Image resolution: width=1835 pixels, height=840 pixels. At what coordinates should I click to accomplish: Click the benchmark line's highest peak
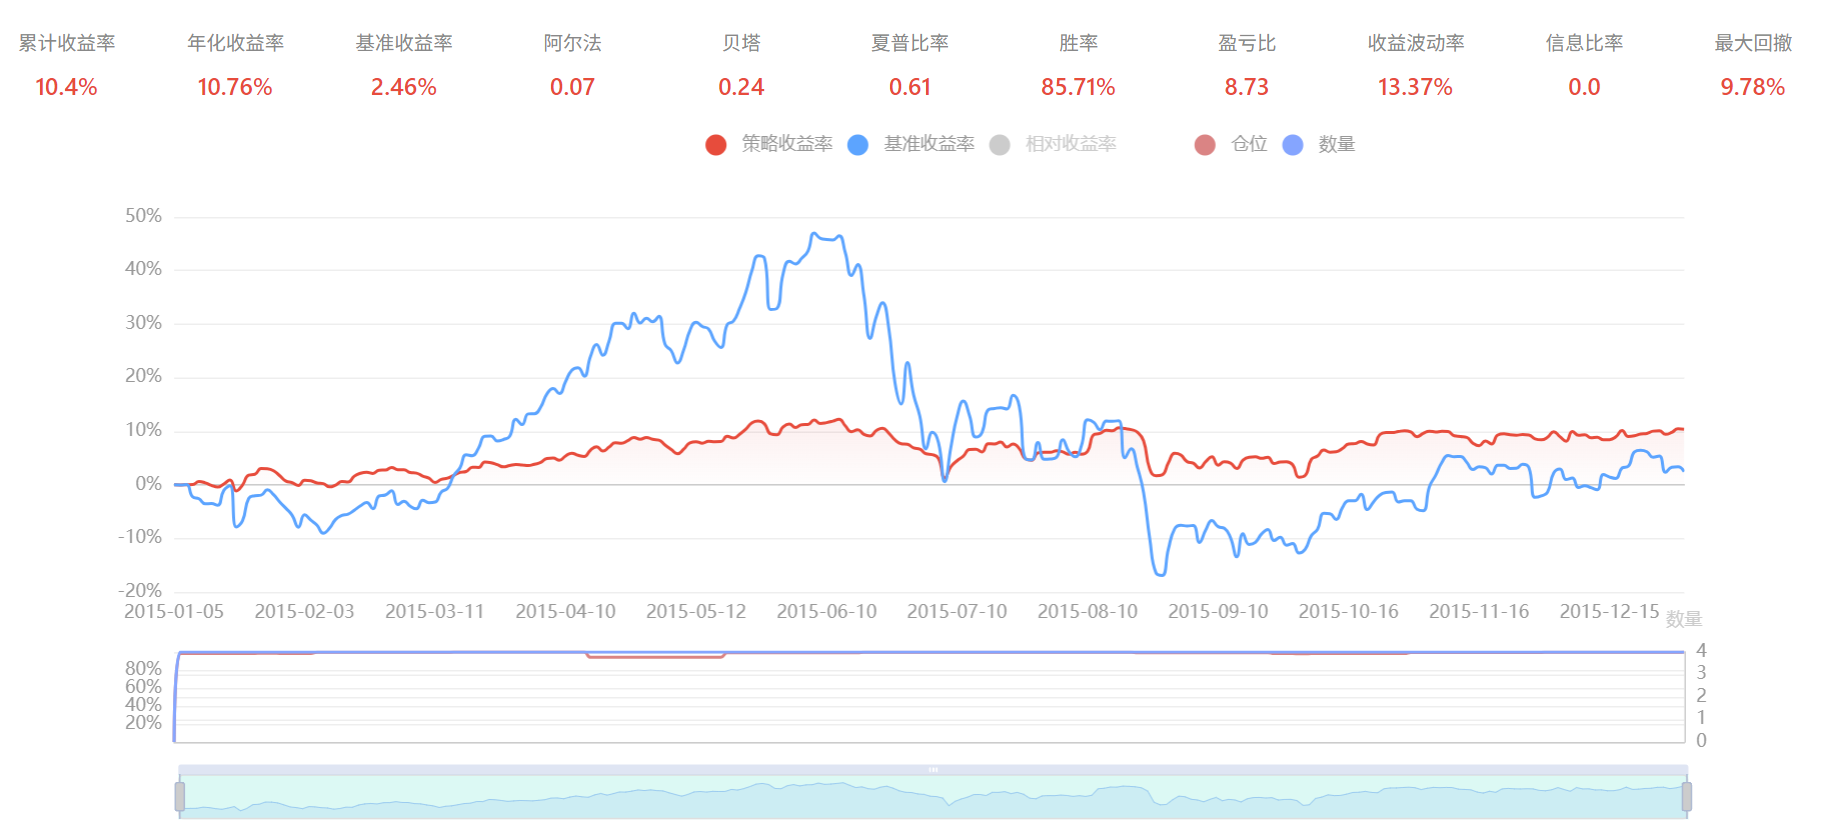click(816, 234)
